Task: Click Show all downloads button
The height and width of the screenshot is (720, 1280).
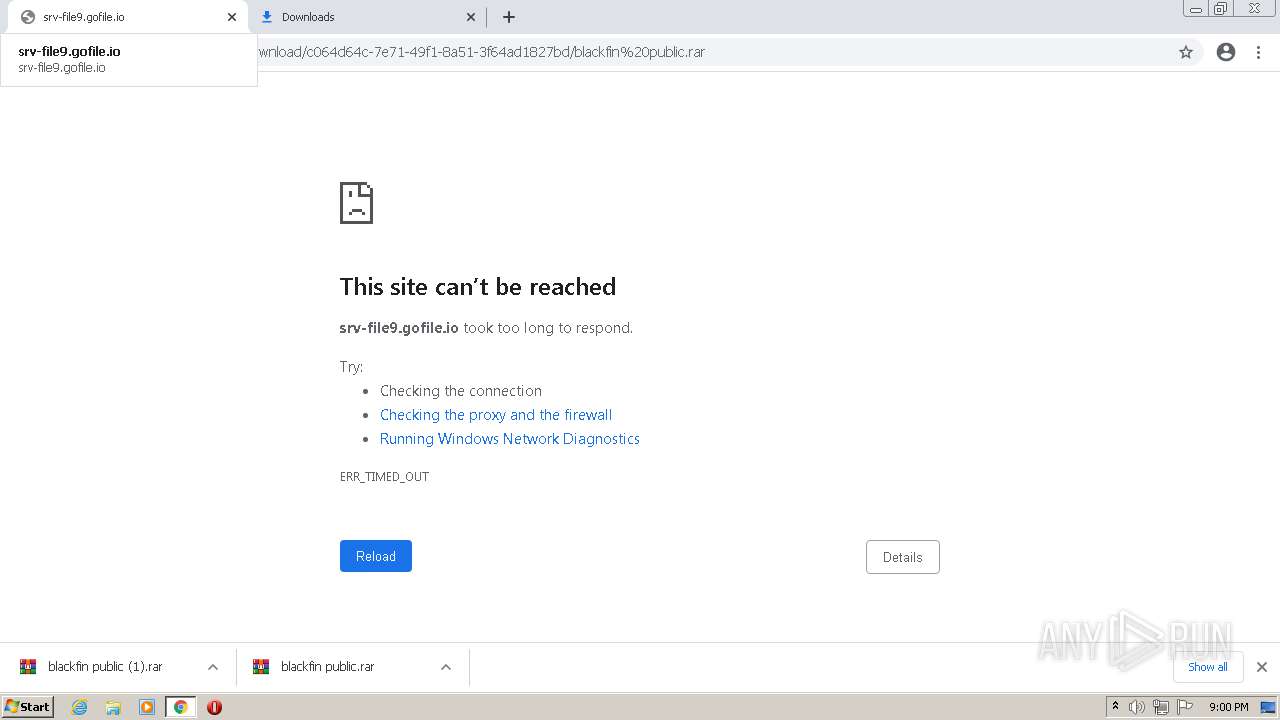Action: click(1208, 667)
